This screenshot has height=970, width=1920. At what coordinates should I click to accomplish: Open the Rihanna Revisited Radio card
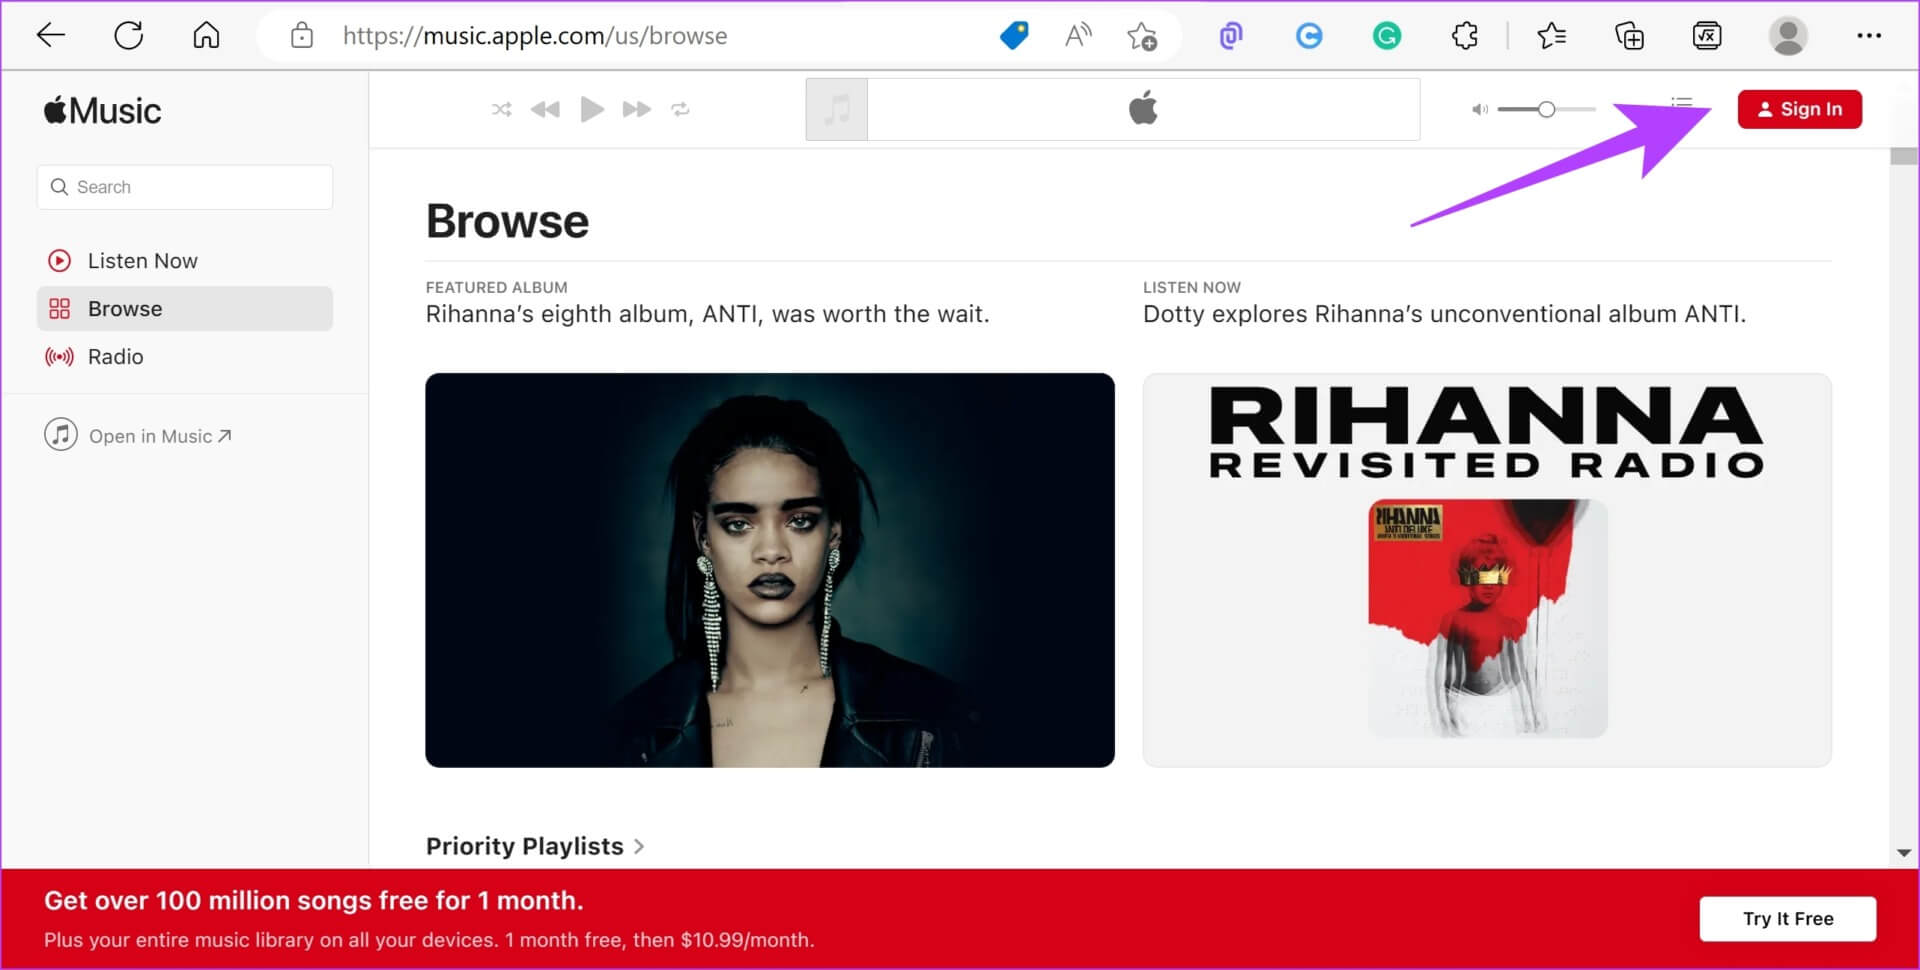tap(1487, 570)
